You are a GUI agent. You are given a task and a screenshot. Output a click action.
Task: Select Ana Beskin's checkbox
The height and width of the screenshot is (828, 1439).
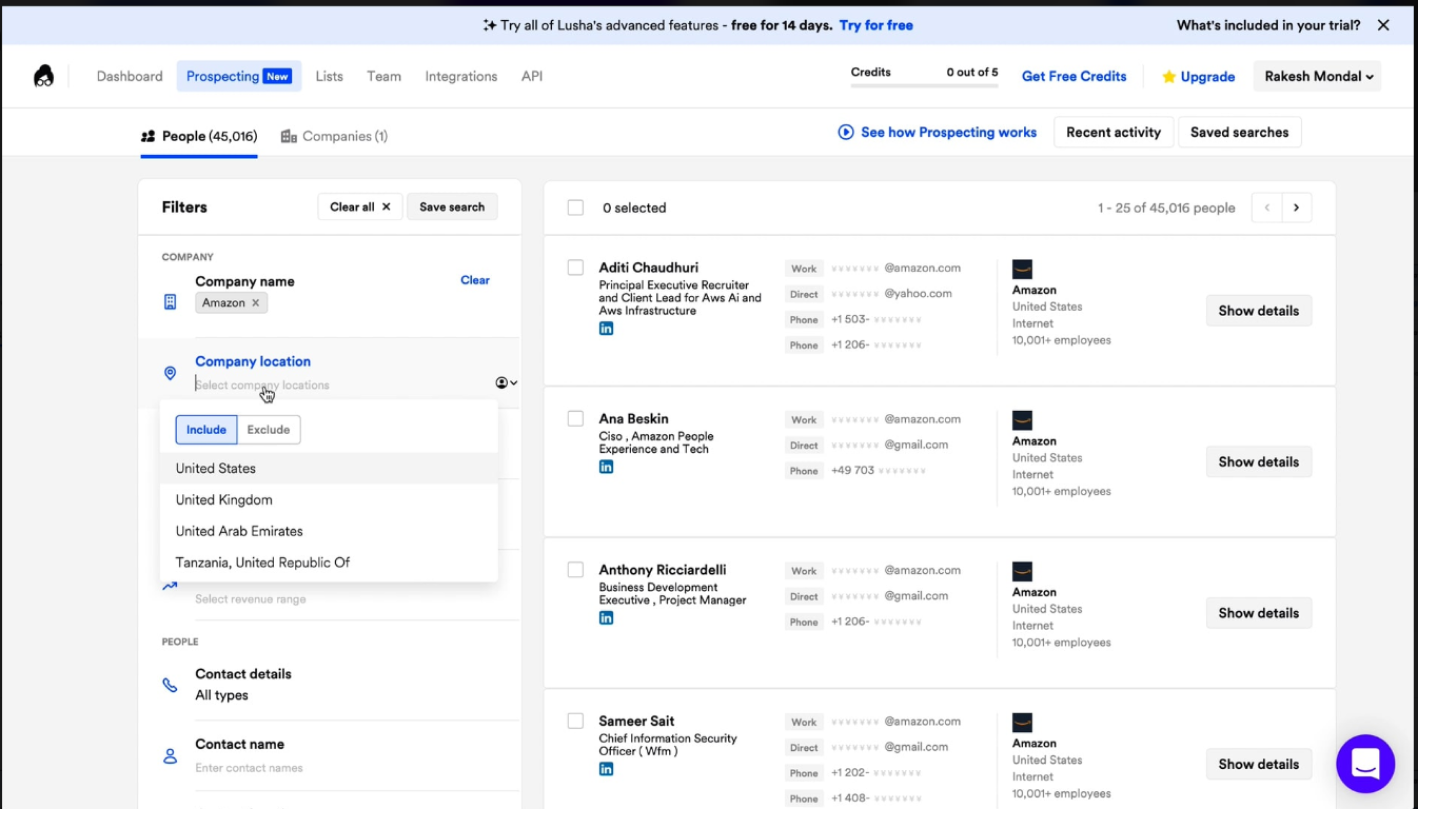(x=576, y=419)
